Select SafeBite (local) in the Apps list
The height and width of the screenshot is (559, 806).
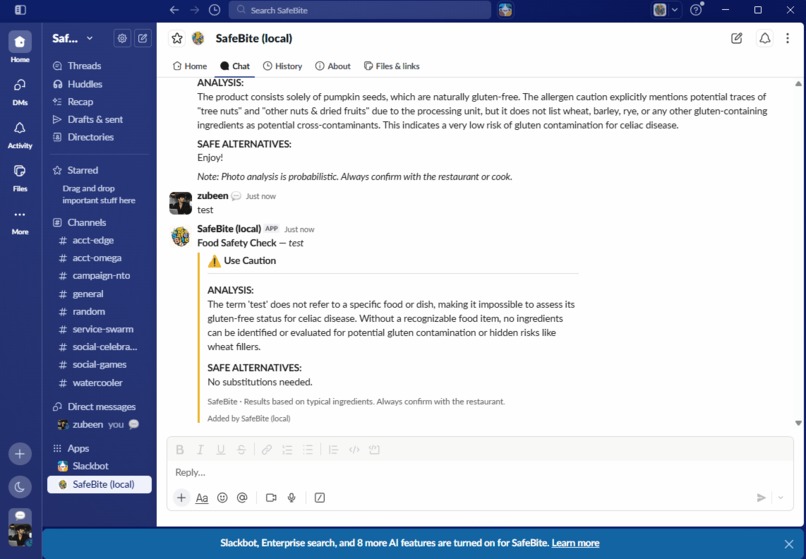pos(100,484)
